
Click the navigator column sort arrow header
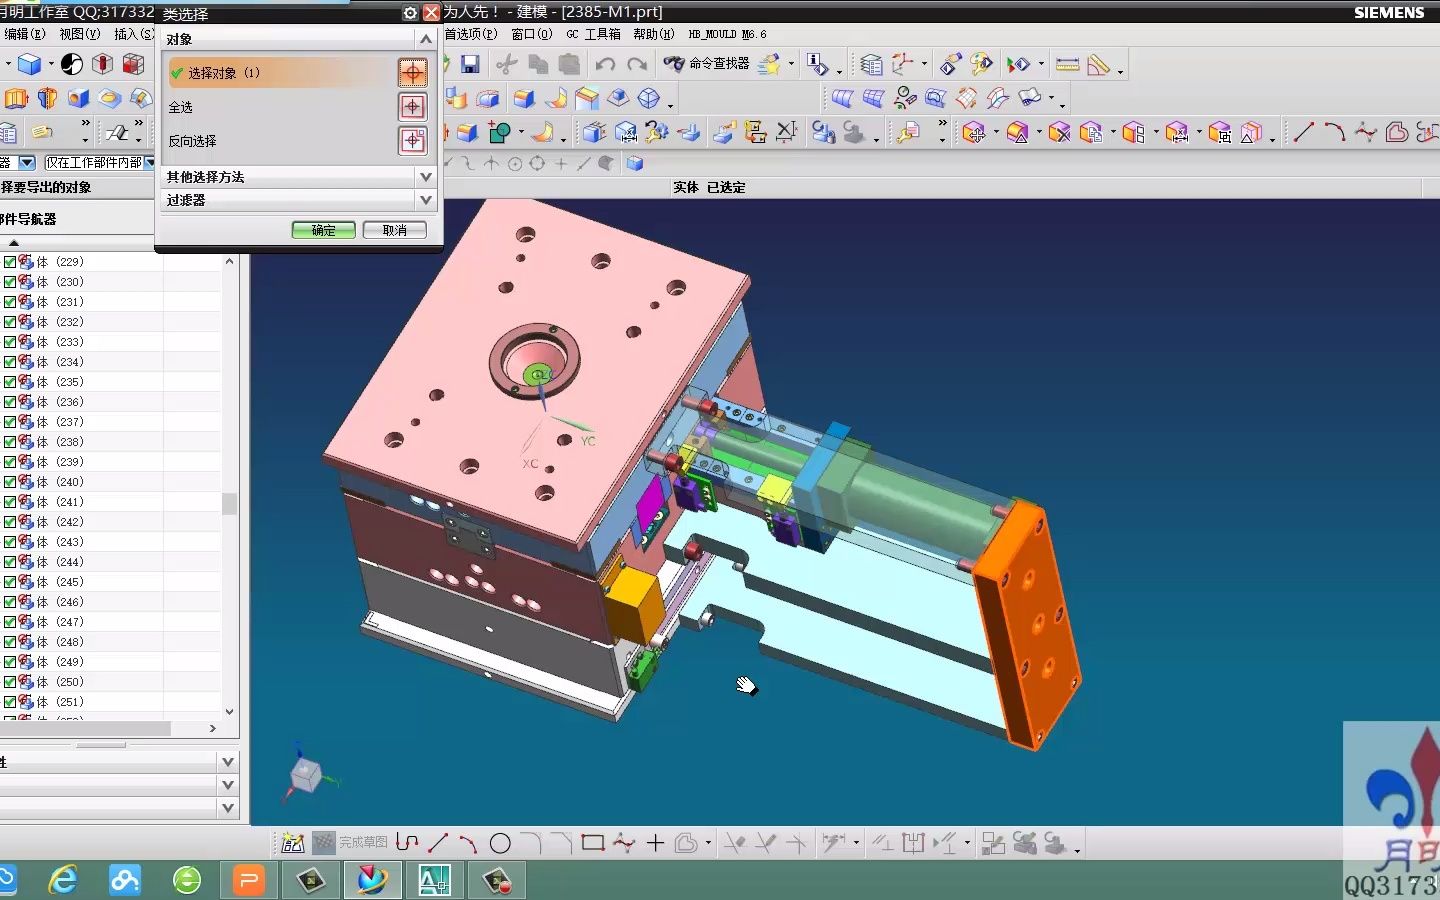click(14, 243)
